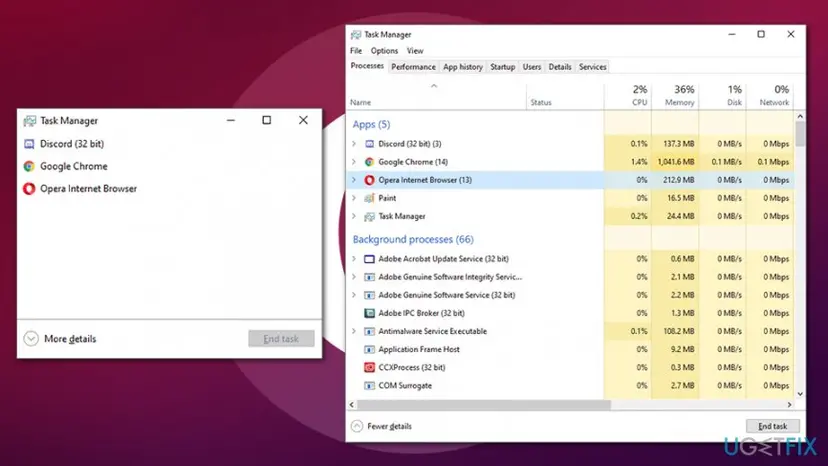Click the Adobe Genuine Software Service (32 bit) icon
Screen dimensions: 828x466
coord(370,295)
